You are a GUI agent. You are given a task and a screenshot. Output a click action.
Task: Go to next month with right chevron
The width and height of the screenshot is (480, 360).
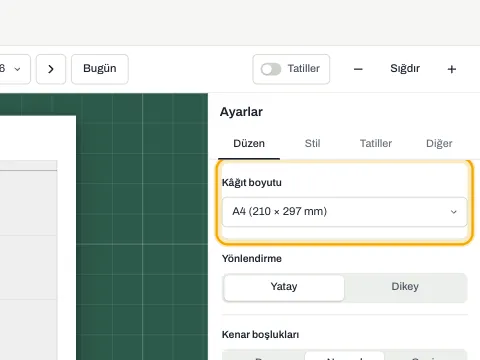click(51, 69)
